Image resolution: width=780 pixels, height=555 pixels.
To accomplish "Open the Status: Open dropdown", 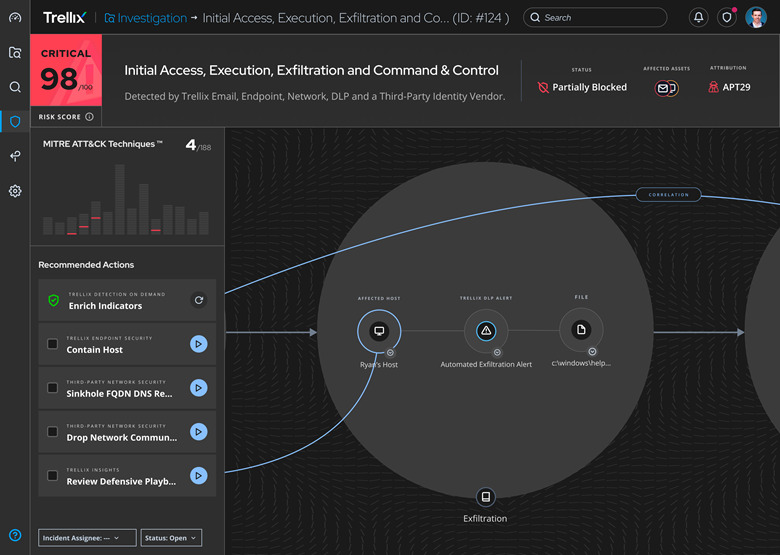I will (171, 538).
